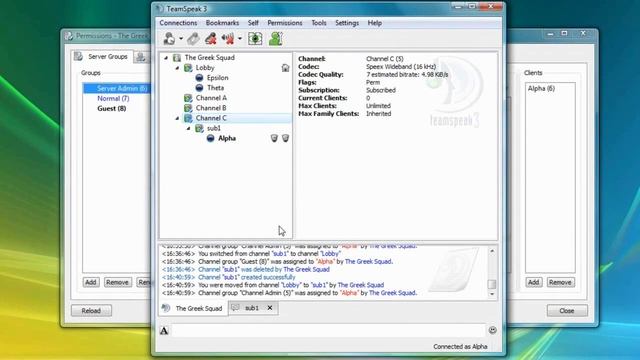Screen dimensions: 640x360
Task: Click Epsilon's client status icon
Action: (199, 78)
